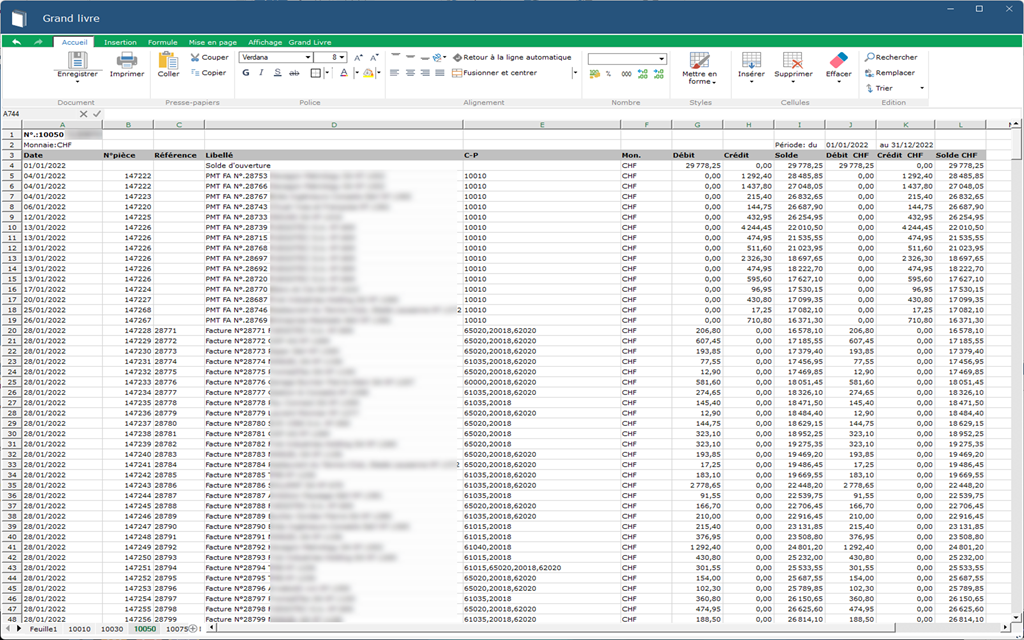The image size is (1024, 640).
Task: Align text to top of cell
Action: (395, 56)
